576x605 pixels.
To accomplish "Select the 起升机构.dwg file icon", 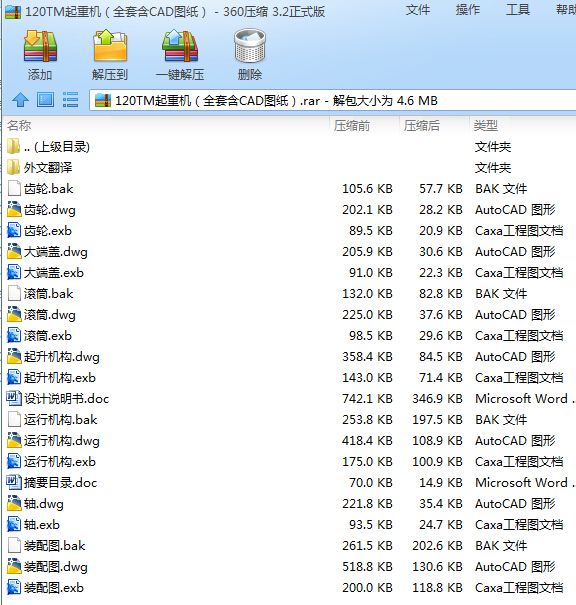I will (x=14, y=357).
